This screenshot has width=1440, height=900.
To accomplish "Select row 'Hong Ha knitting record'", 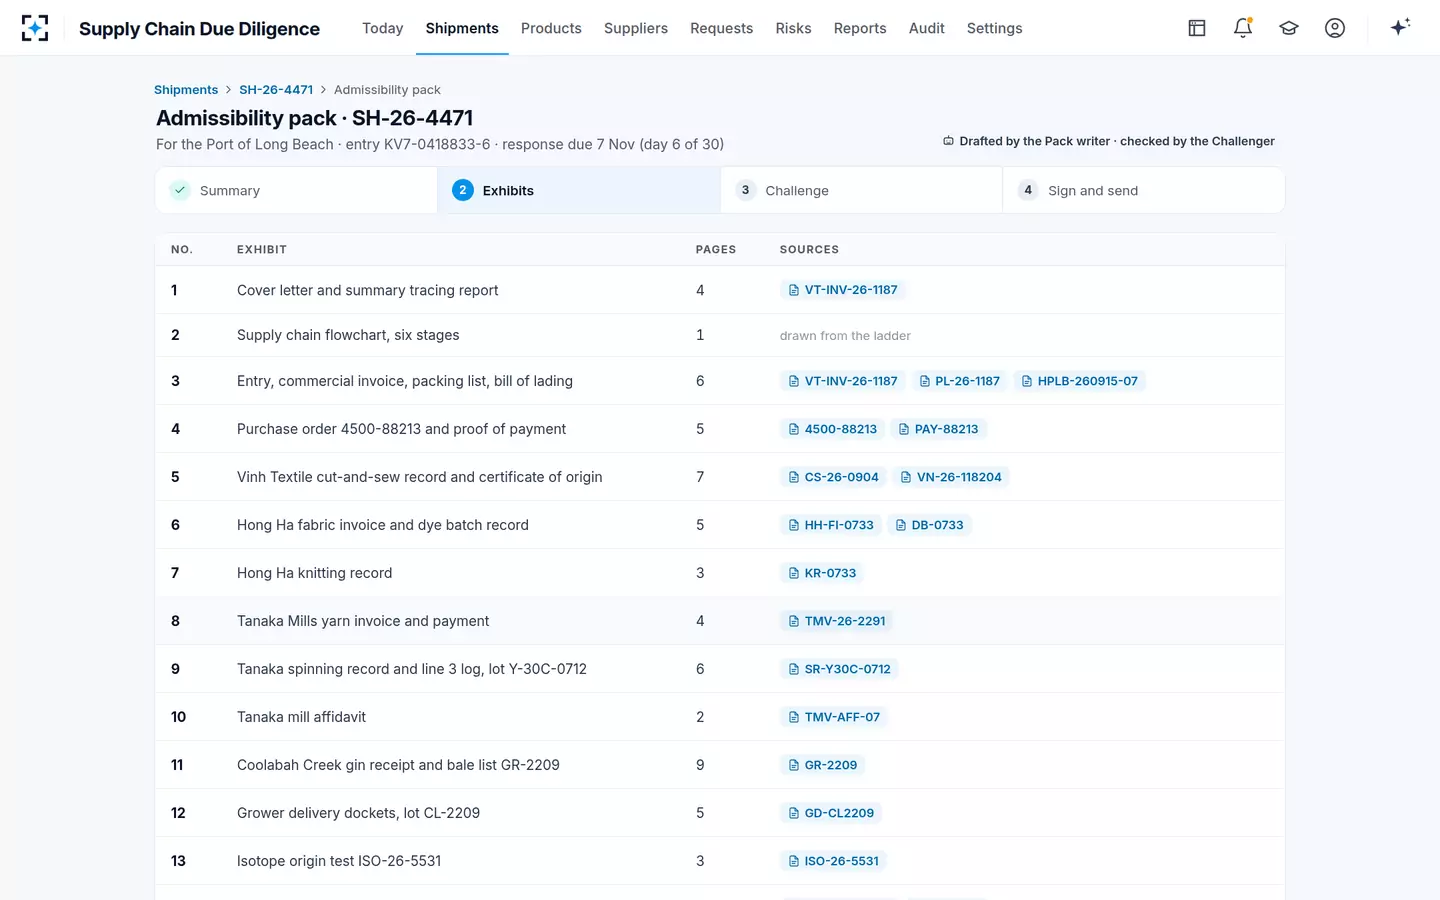I will coord(720,573).
